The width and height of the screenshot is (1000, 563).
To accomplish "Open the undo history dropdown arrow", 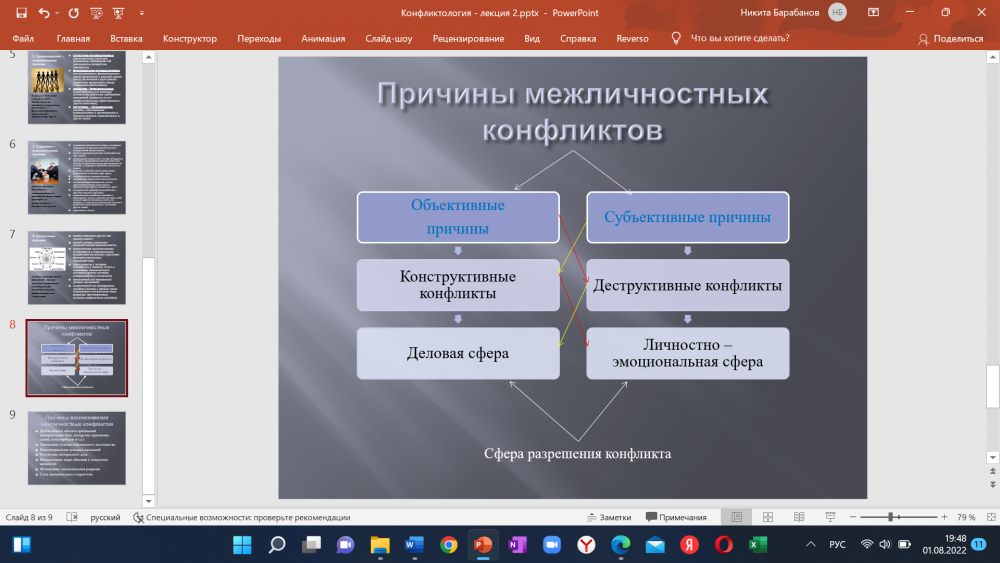I will (x=57, y=12).
